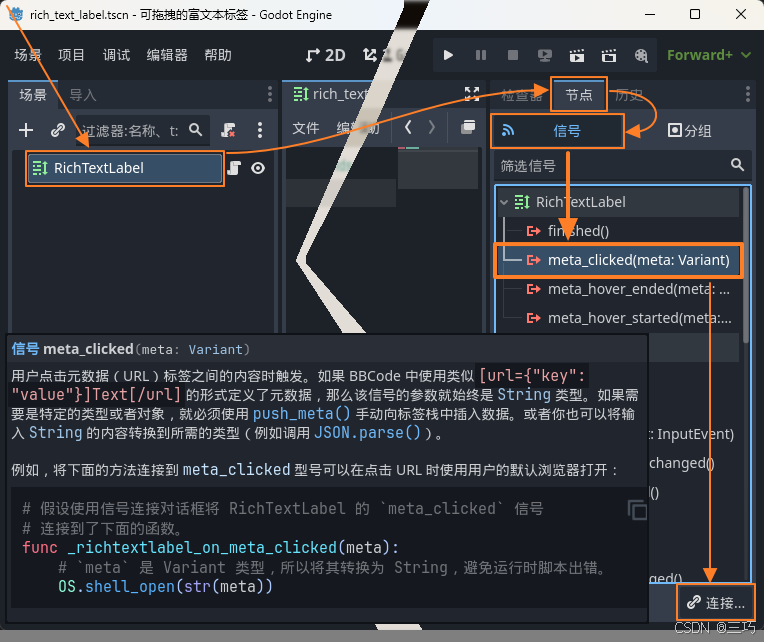Open the 编辑器 menu
The height and width of the screenshot is (642, 764).
pyautogui.click(x=167, y=55)
